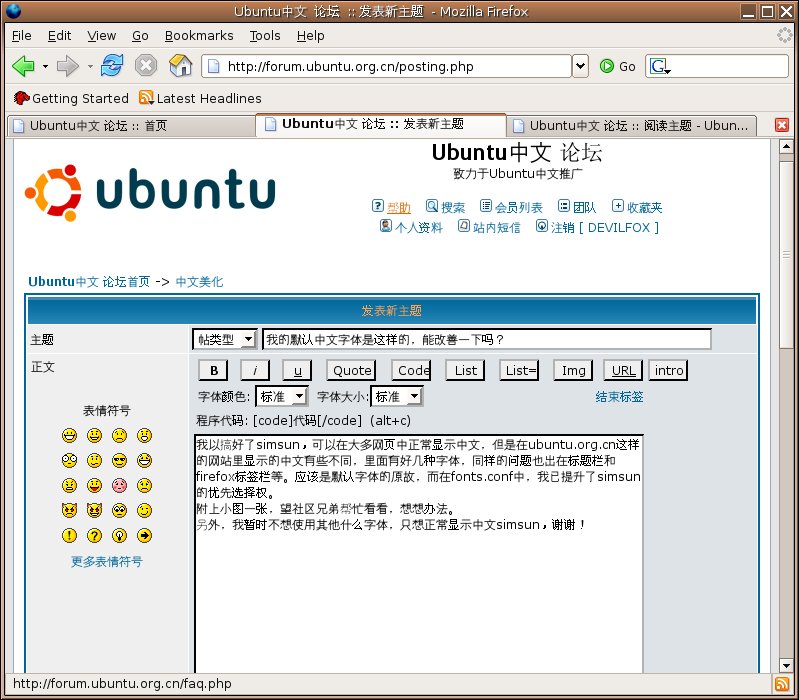Open the 字体大小 font size dropdown
This screenshot has height=700, width=799.
pos(397,396)
